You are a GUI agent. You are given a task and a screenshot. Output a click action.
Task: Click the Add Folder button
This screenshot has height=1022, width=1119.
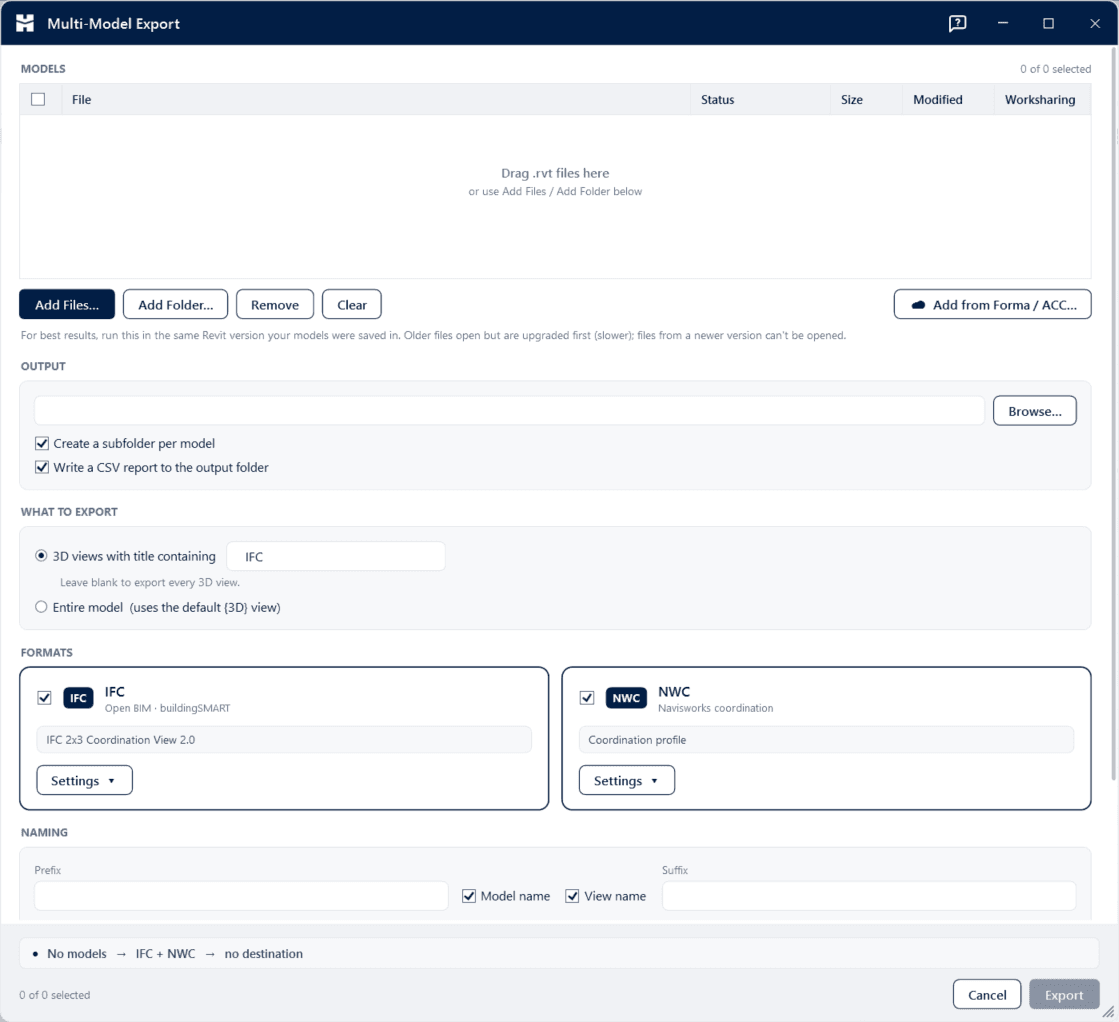[x=176, y=305]
